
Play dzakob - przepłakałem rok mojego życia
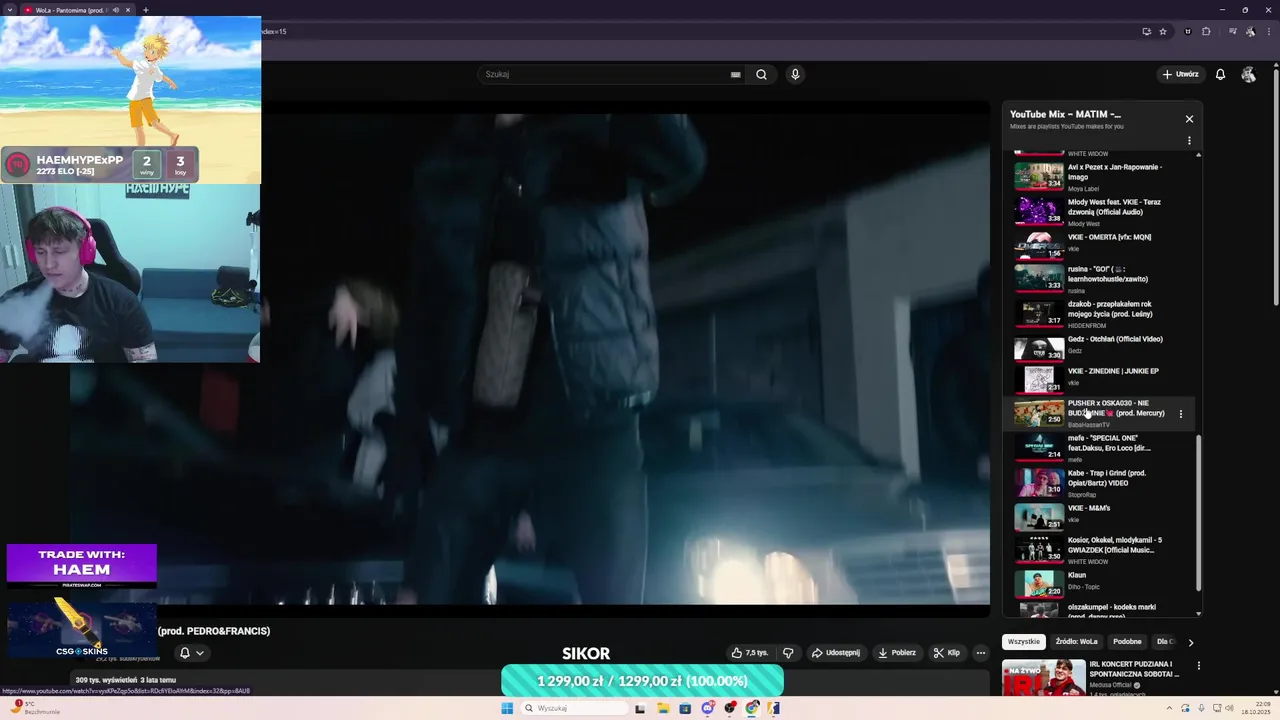[1098, 314]
